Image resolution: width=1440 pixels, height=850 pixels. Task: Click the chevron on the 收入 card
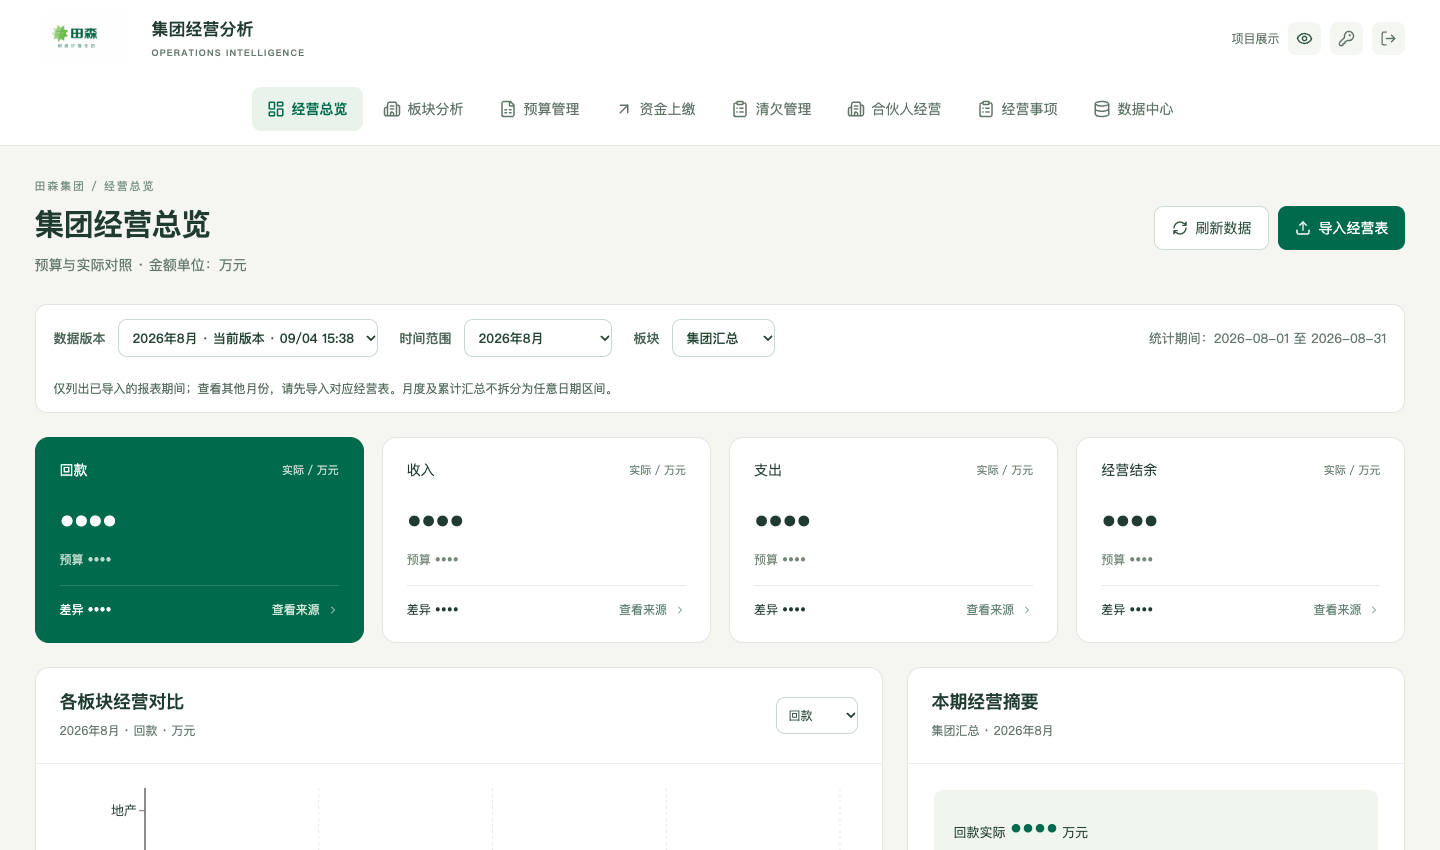[x=680, y=610]
